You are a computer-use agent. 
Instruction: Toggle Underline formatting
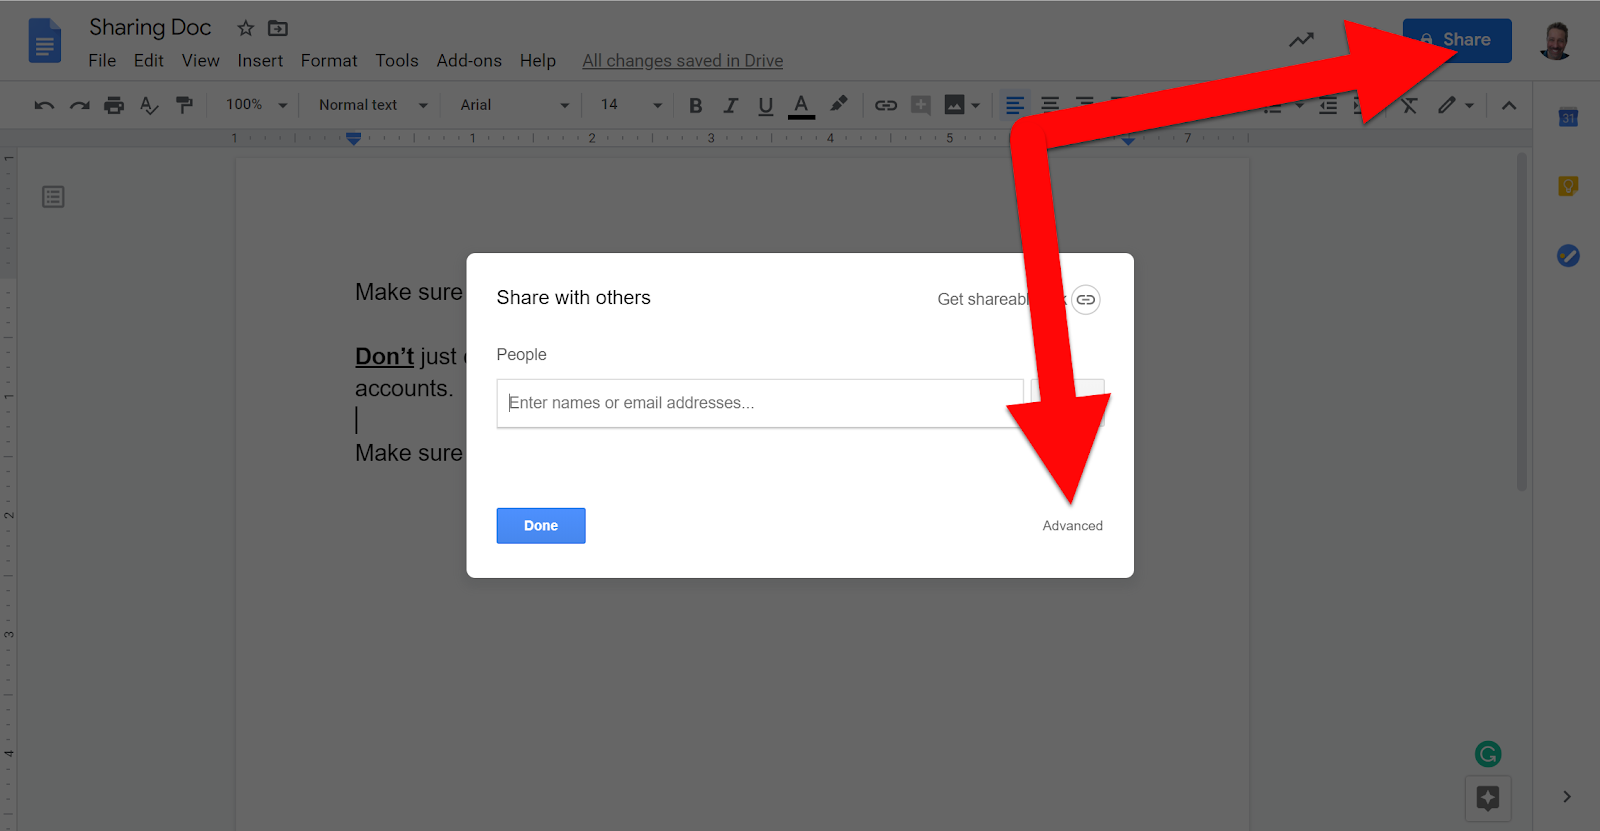pos(766,105)
